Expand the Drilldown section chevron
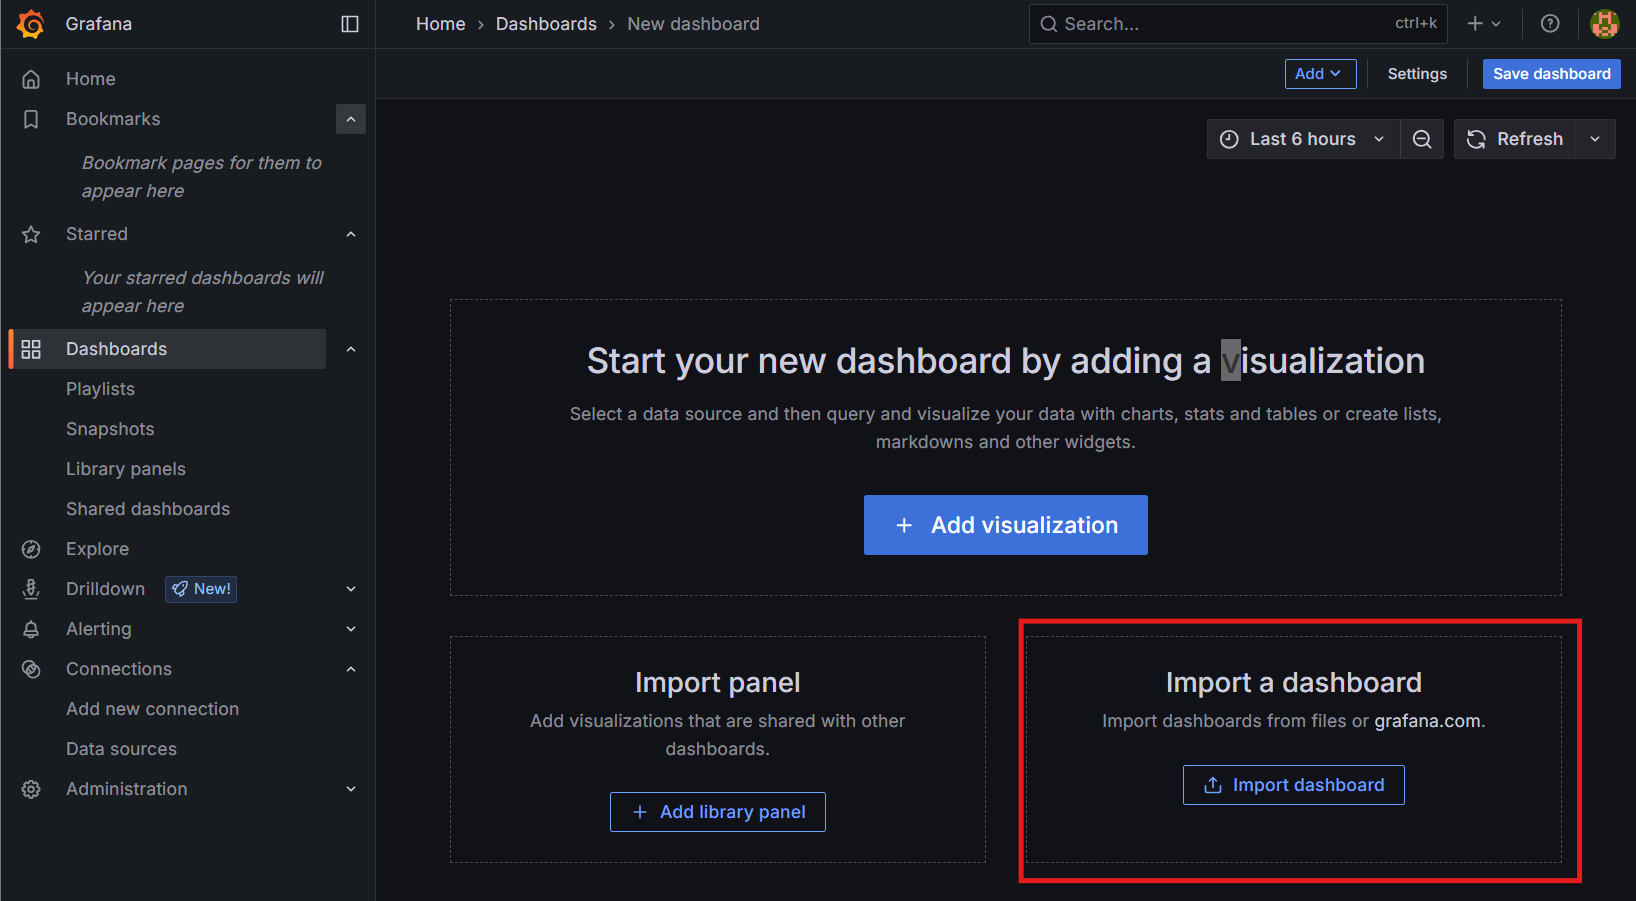The height and width of the screenshot is (901, 1636). [x=351, y=589]
